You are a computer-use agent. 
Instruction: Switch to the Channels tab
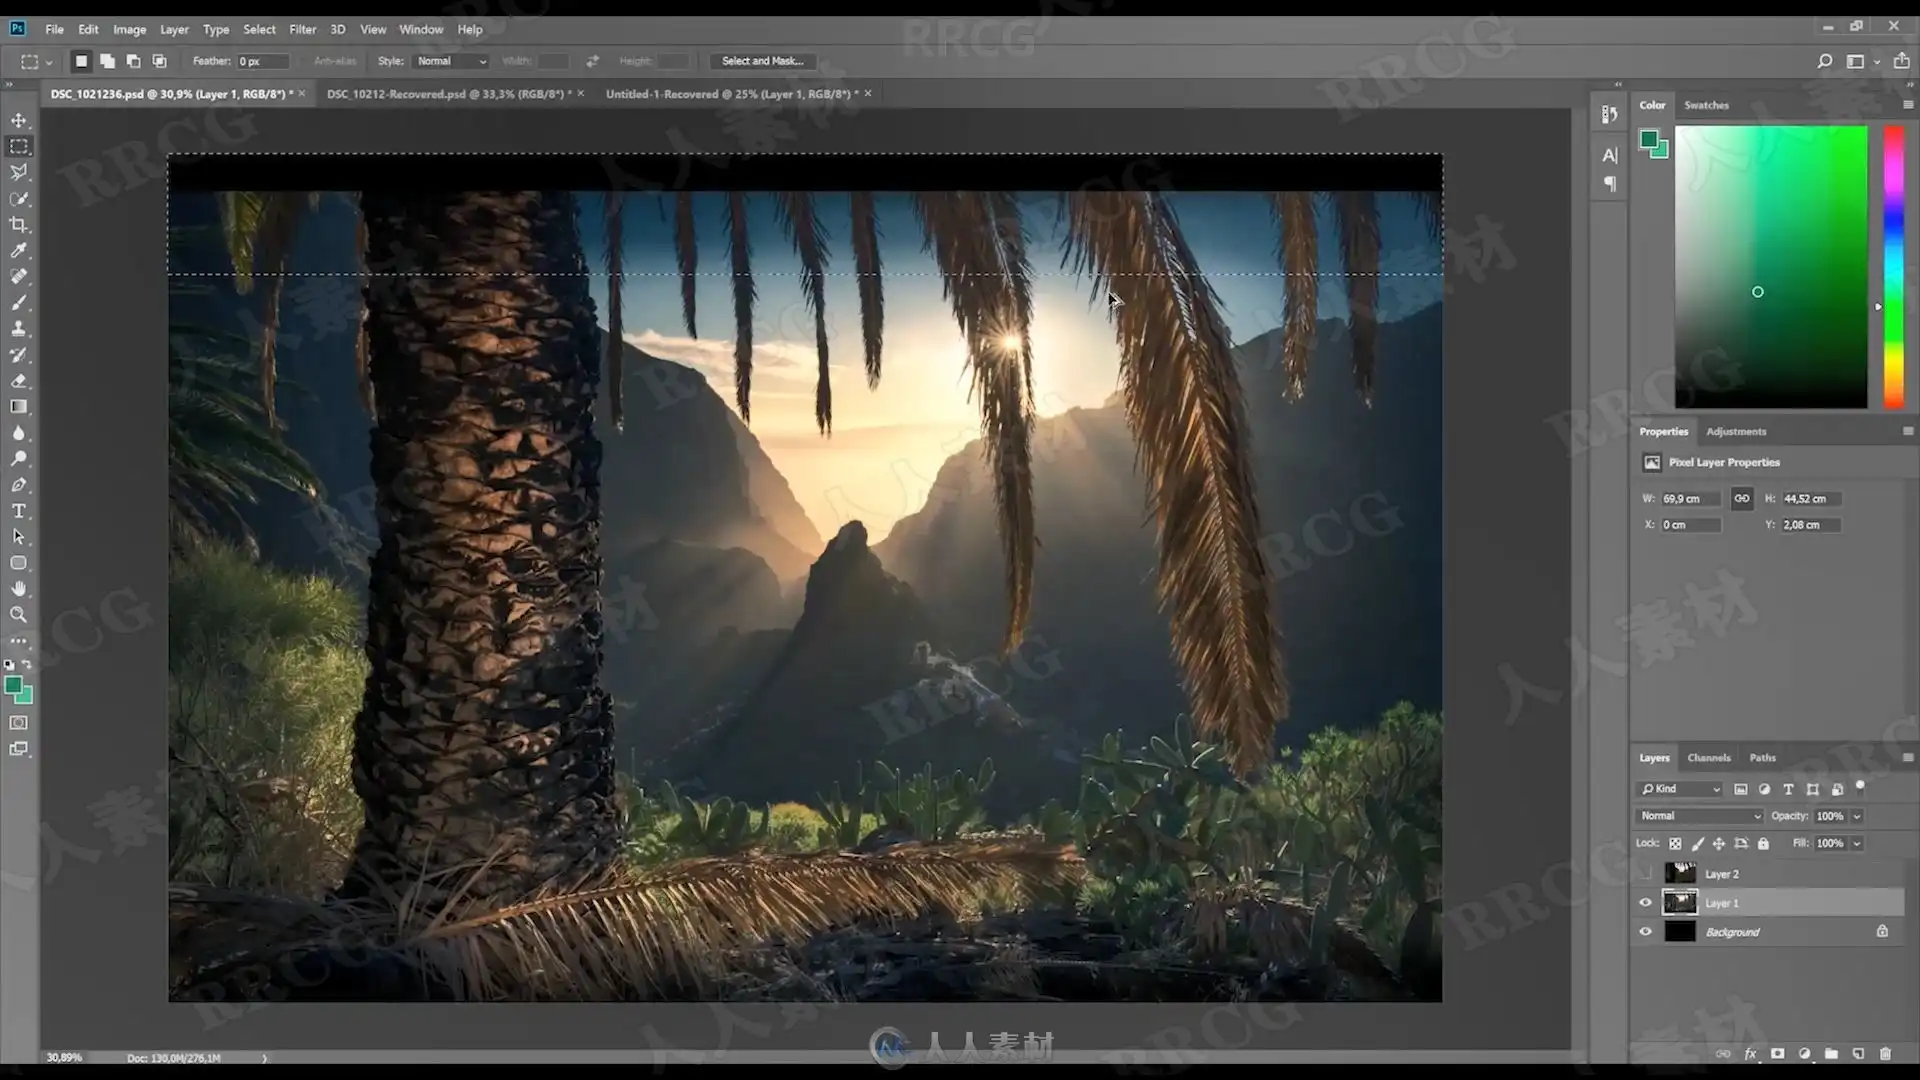[x=1708, y=758]
